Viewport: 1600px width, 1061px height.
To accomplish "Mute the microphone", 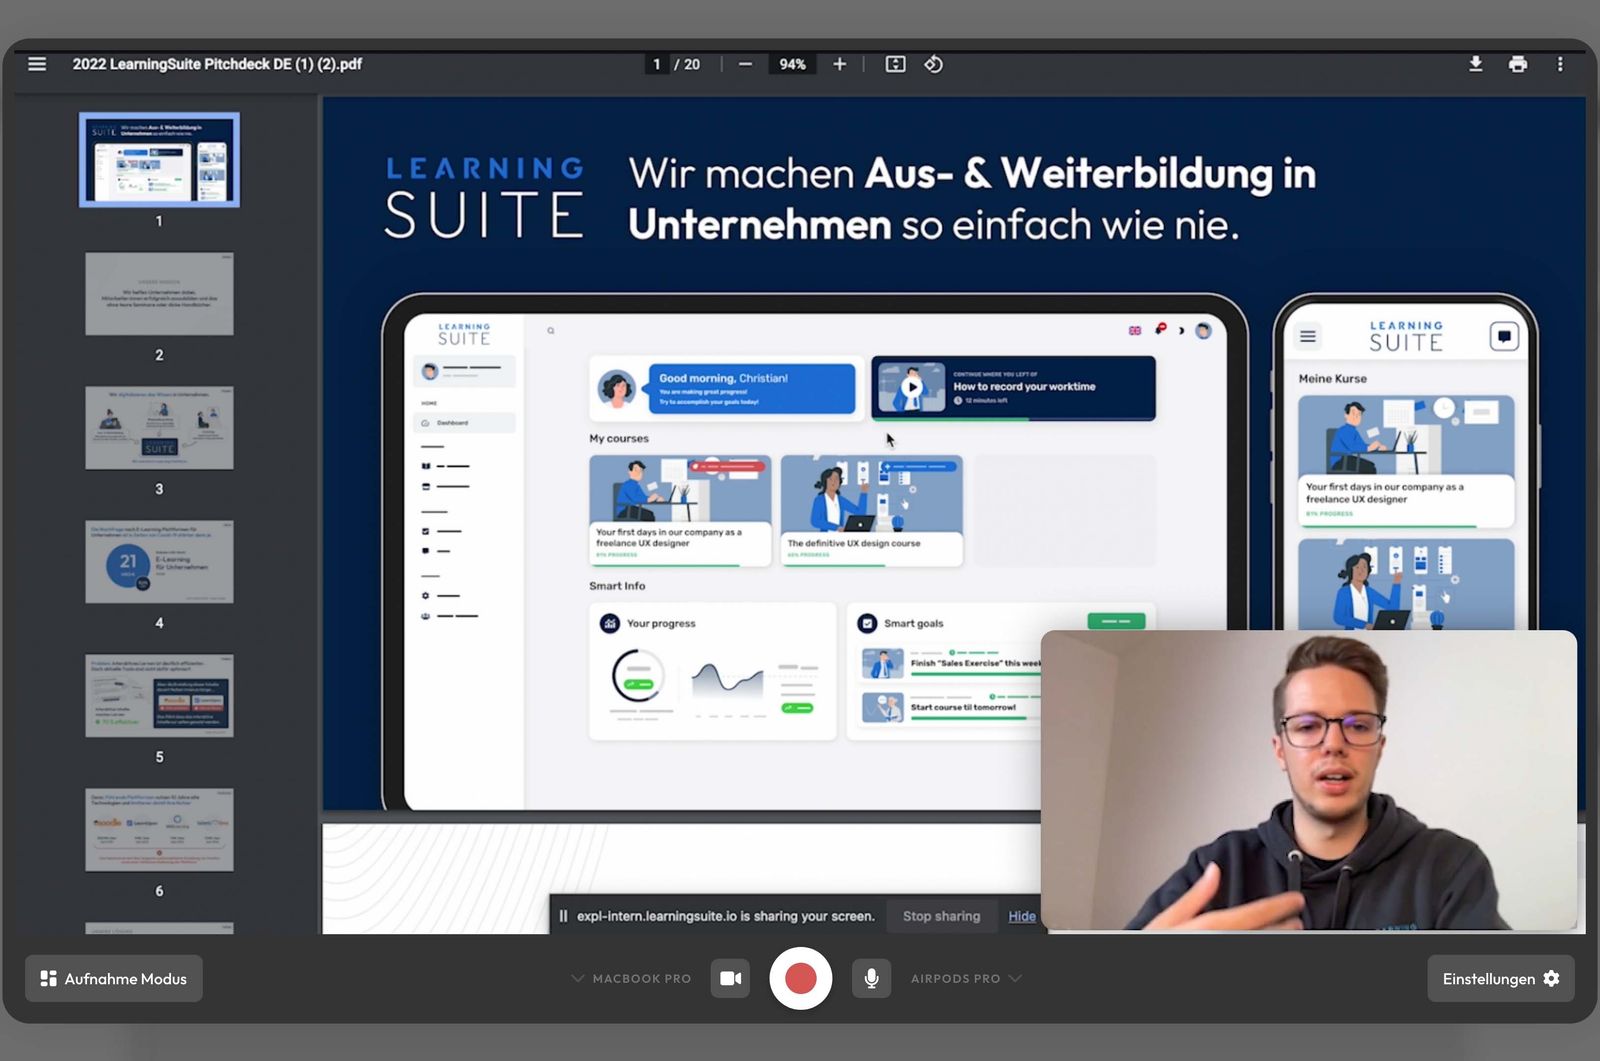I will click(x=870, y=978).
